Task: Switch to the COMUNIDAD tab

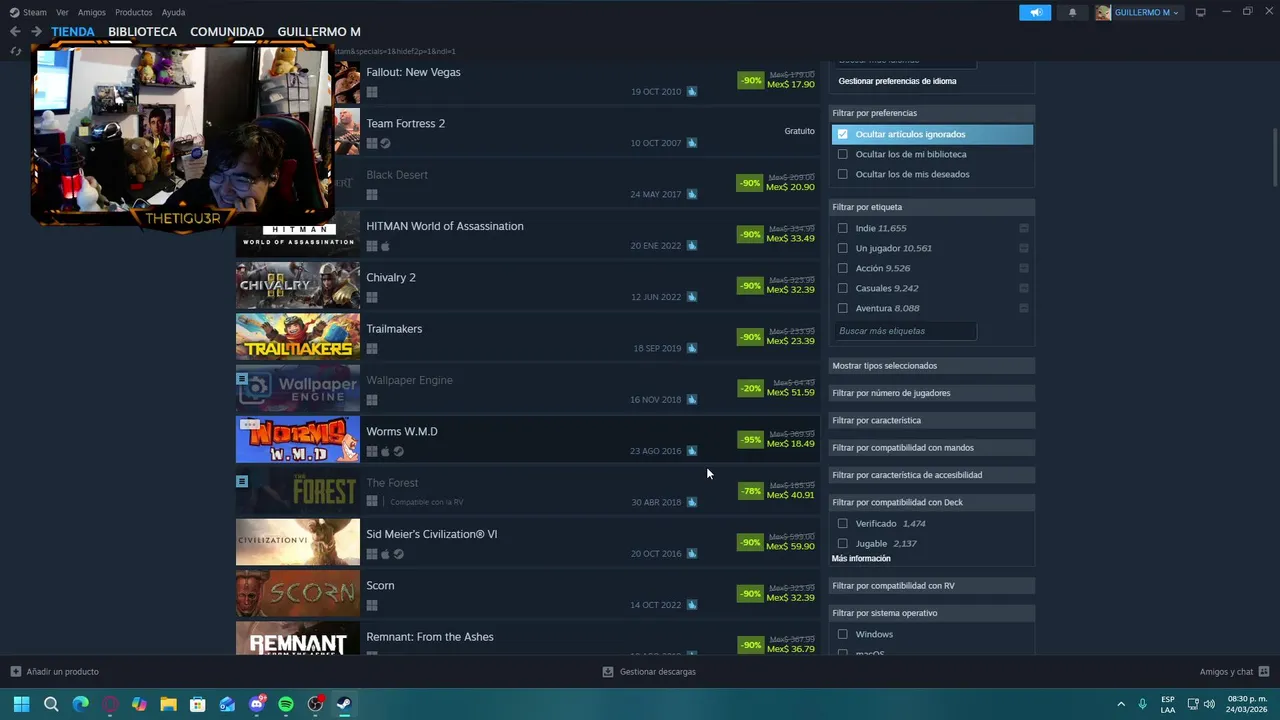Action: pyautogui.click(x=227, y=31)
